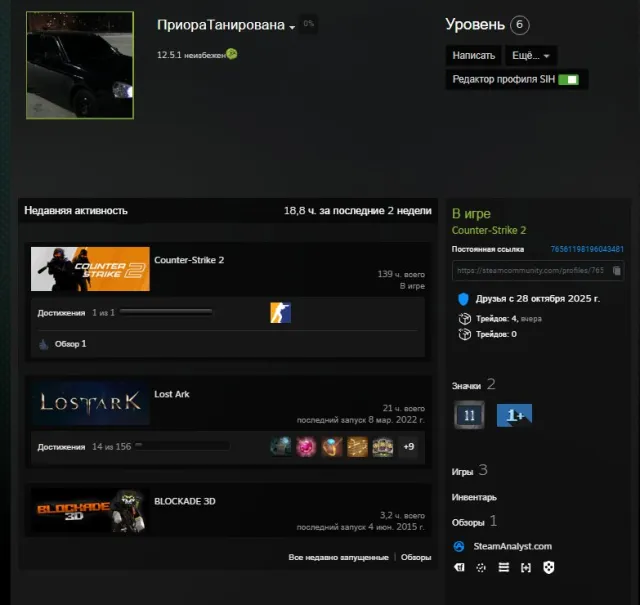Image resolution: width=640 pixels, height=605 pixels.
Task: Open the Counter-Strike 2 title link in recent activity
Action: (x=189, y=260)
